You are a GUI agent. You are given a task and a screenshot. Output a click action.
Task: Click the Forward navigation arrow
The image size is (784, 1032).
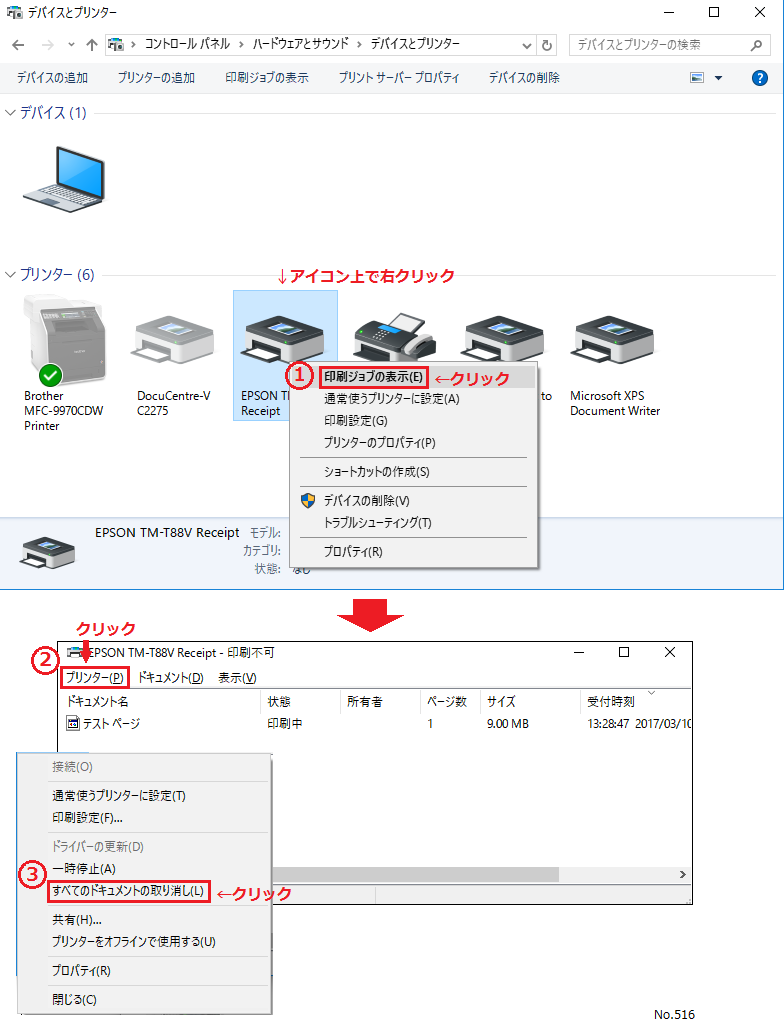[47, 45]
